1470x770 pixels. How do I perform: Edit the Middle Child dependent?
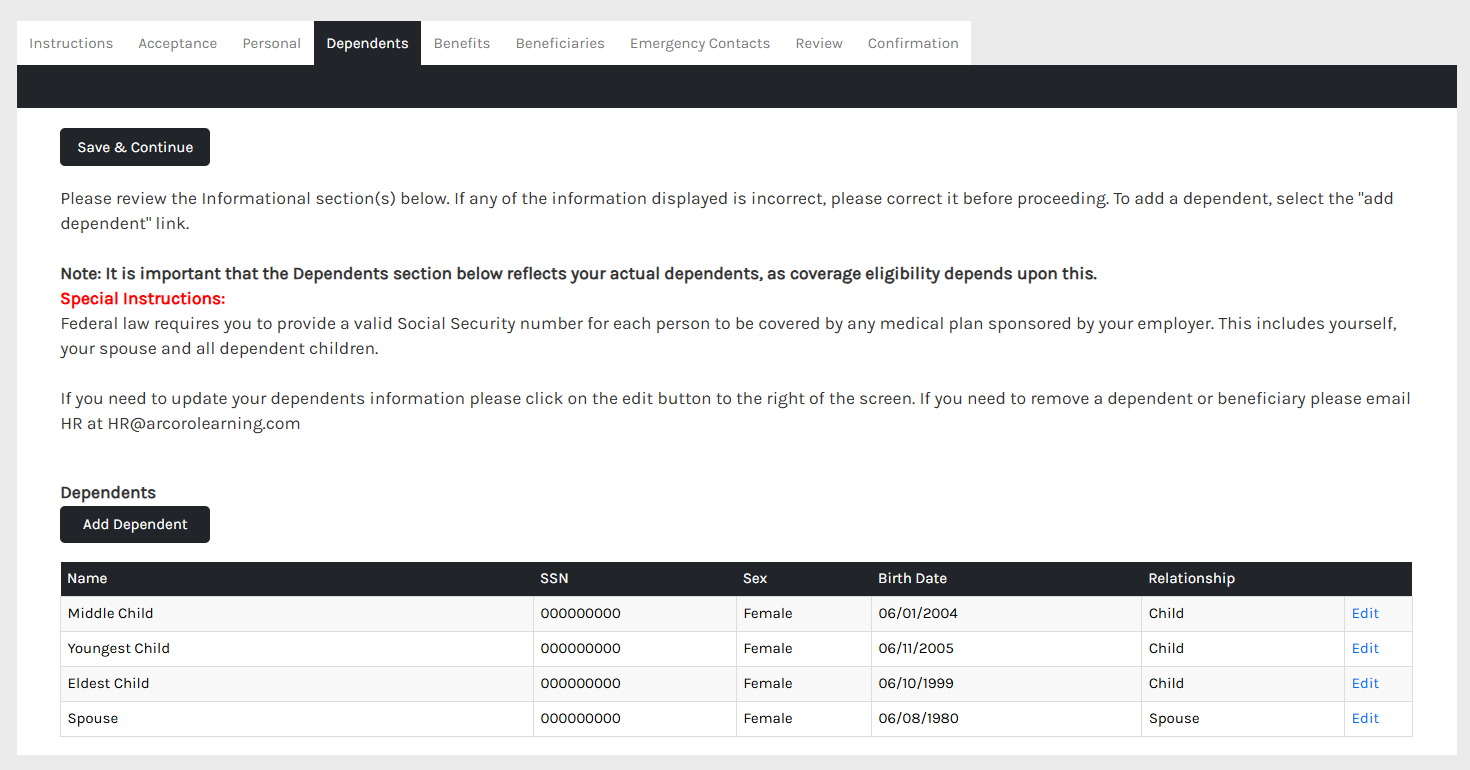tap(1365, 613)
